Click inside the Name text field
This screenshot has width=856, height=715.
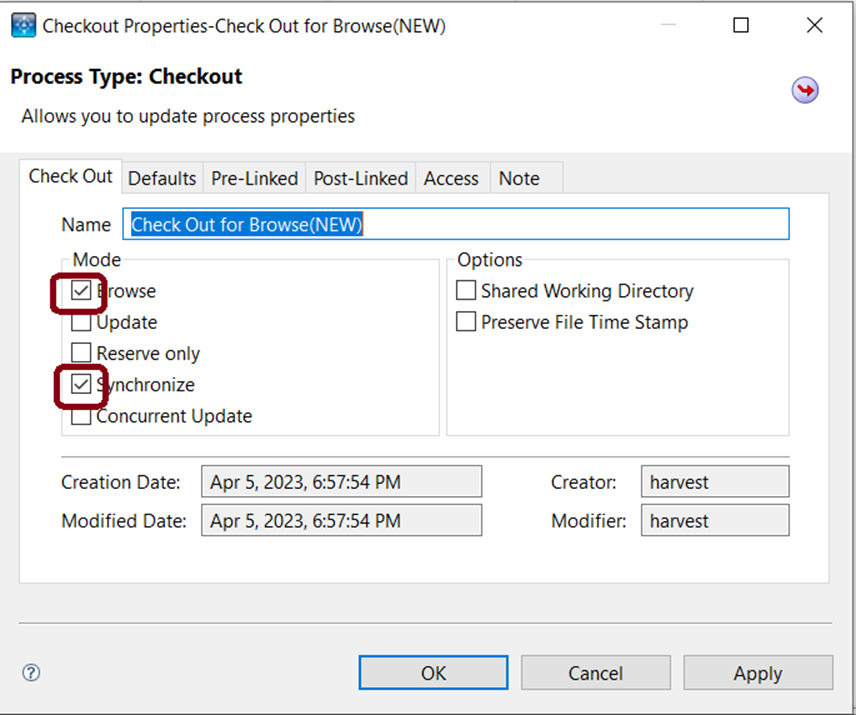pos(455,224)
